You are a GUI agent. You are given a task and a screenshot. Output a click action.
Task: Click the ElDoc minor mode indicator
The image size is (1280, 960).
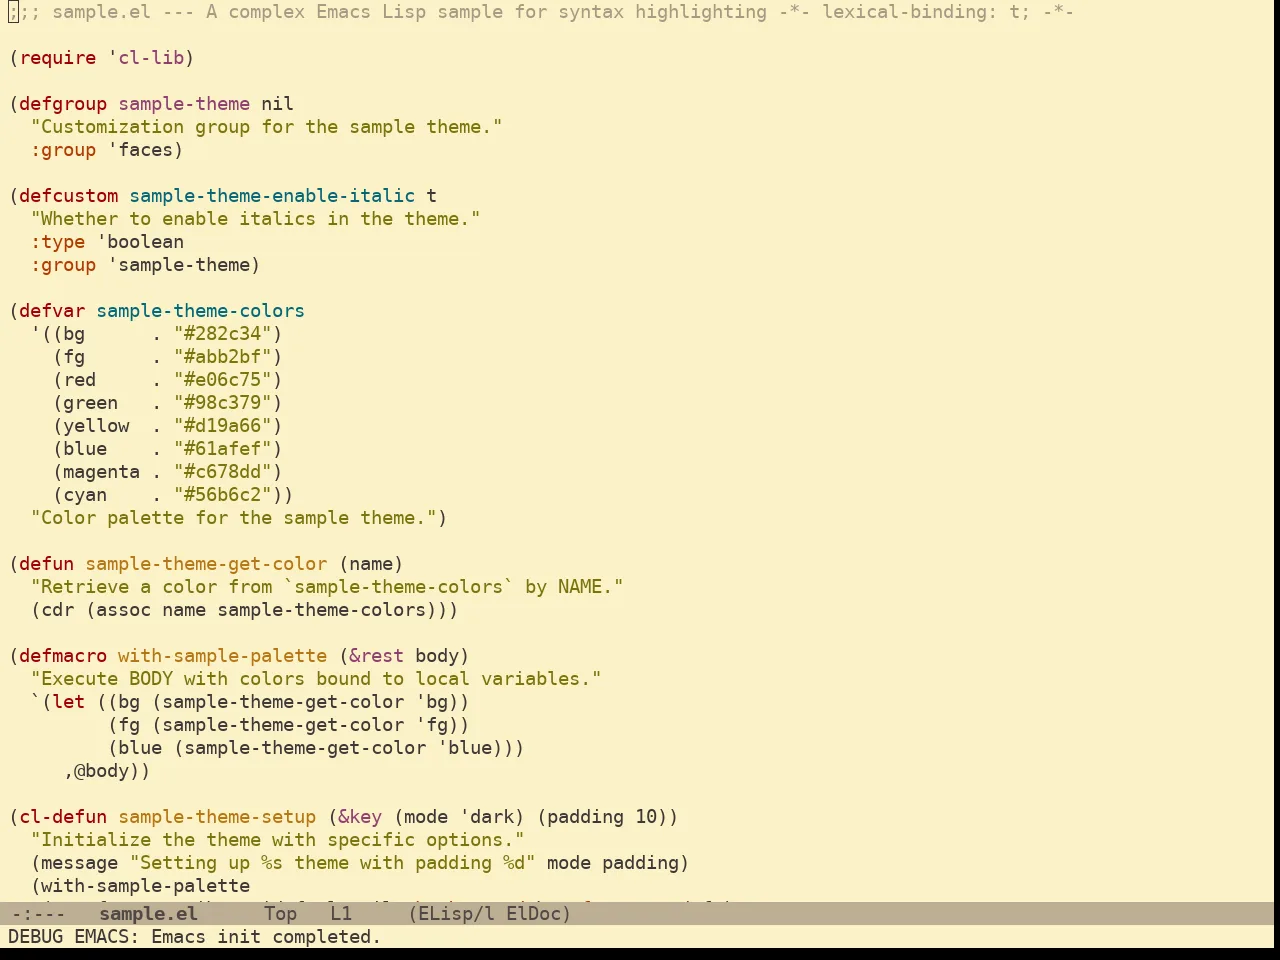533,913
